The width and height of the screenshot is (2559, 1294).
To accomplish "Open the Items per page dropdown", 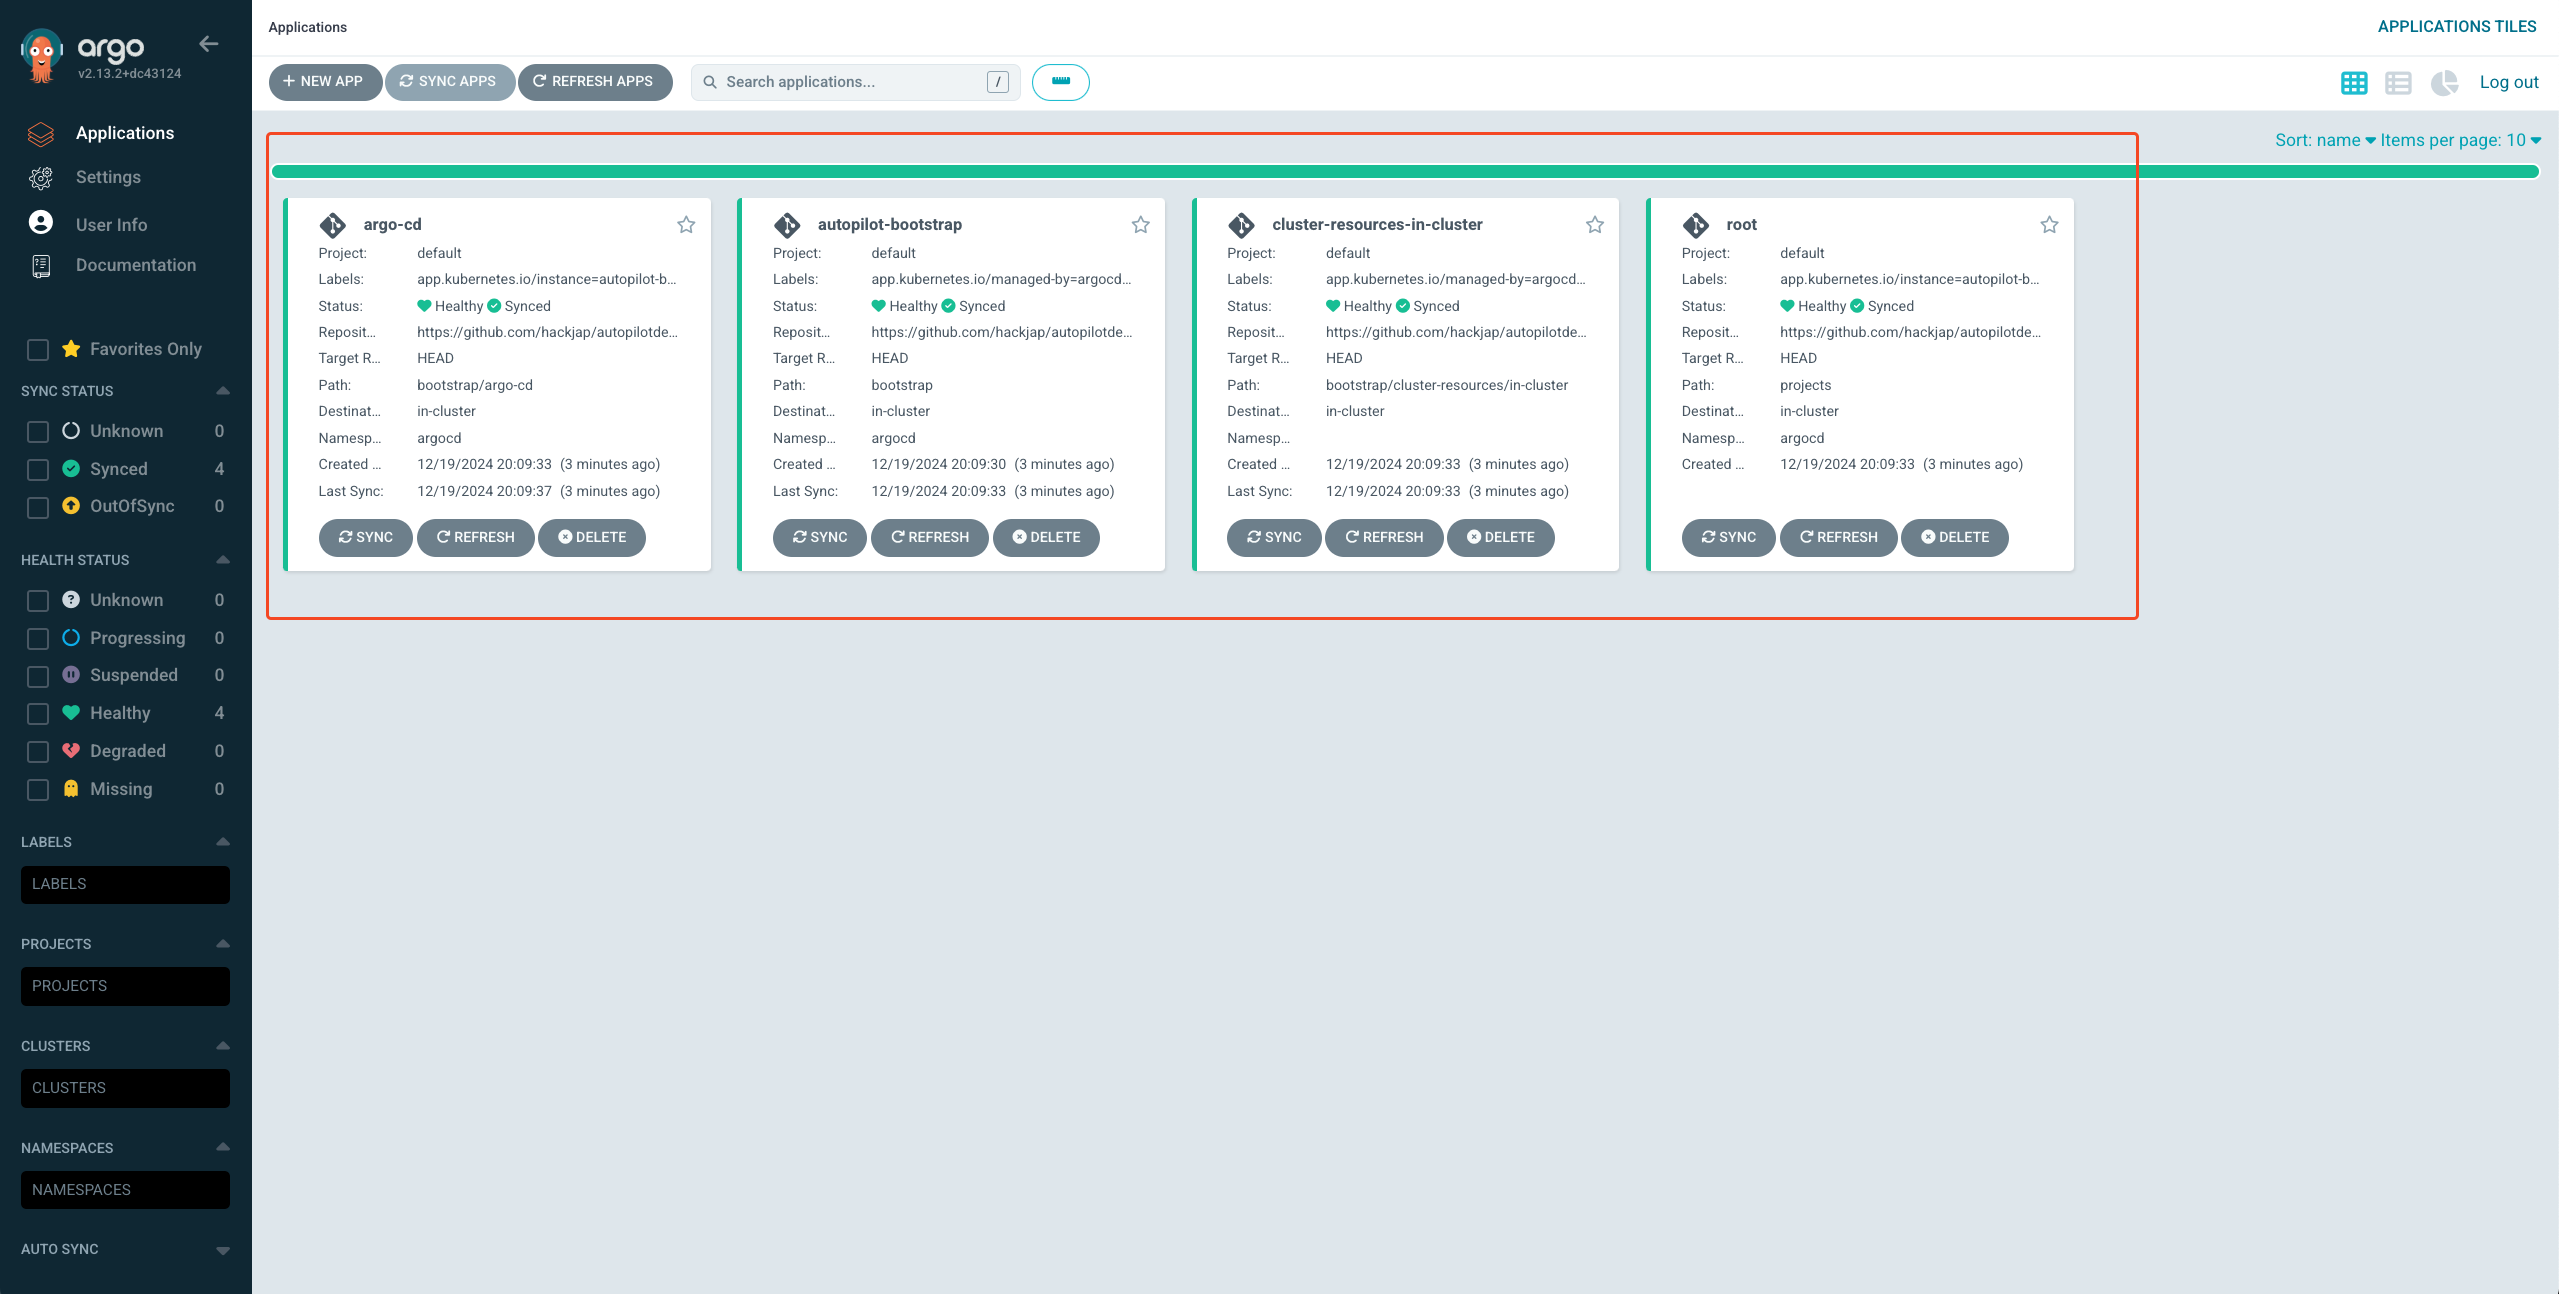I will [x=2460, y=140].
